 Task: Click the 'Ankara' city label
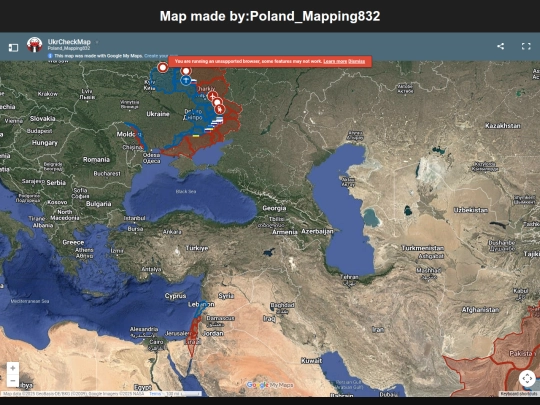tap(172, 232)
